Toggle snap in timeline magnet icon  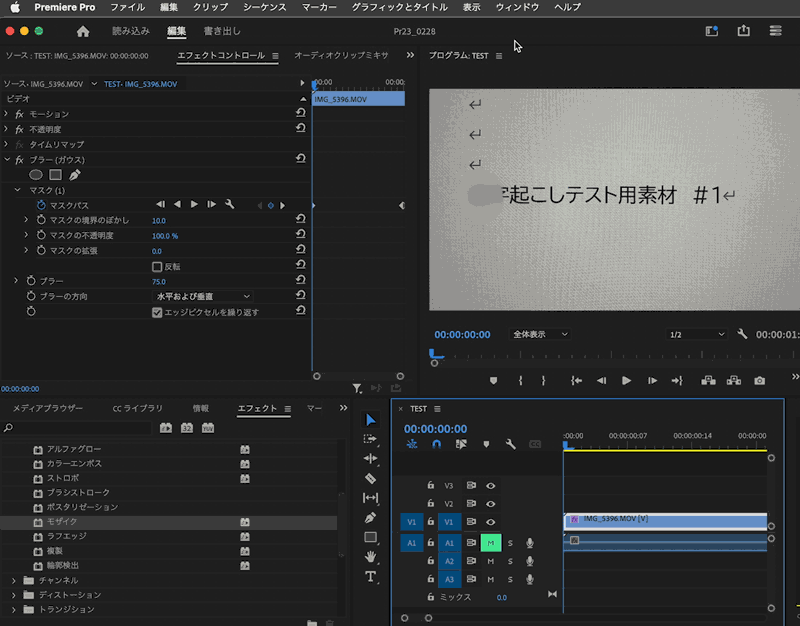(437, 444)
